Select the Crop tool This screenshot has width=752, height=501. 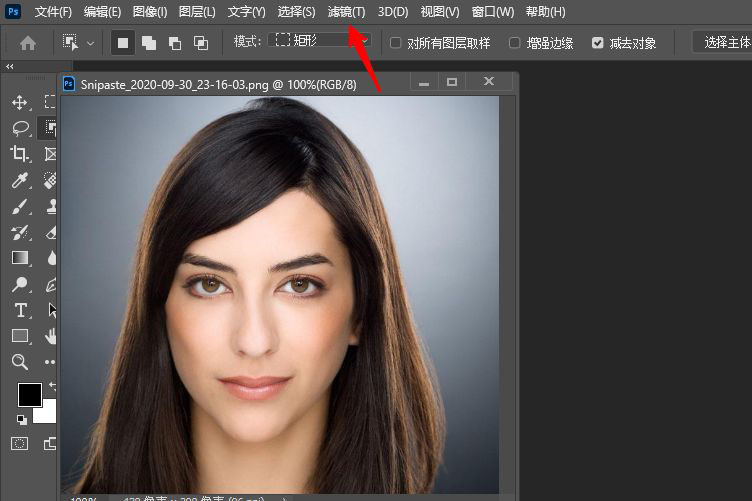click(x=20, y=154)
